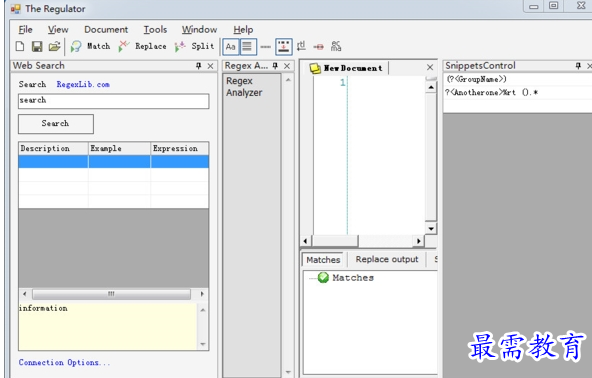The width and height of the screenshot is (592, 378).
Task: Open a file using the folder icon
Action: tap(54, 46)
